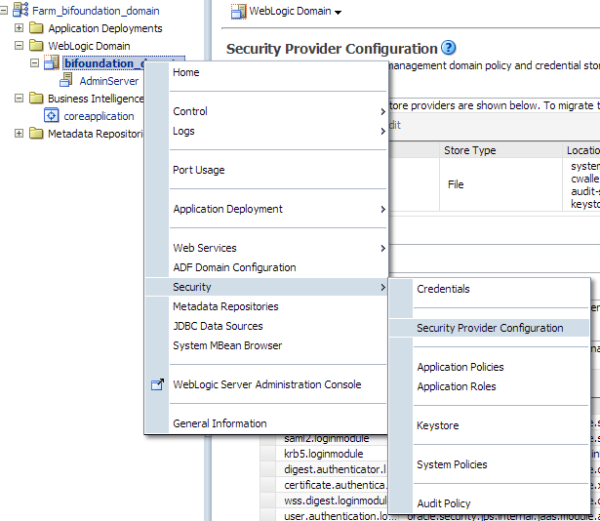This screenshot has width=600, height=521.
Task: Click the bifoundation_domain server icon
Action: point(52,63)
